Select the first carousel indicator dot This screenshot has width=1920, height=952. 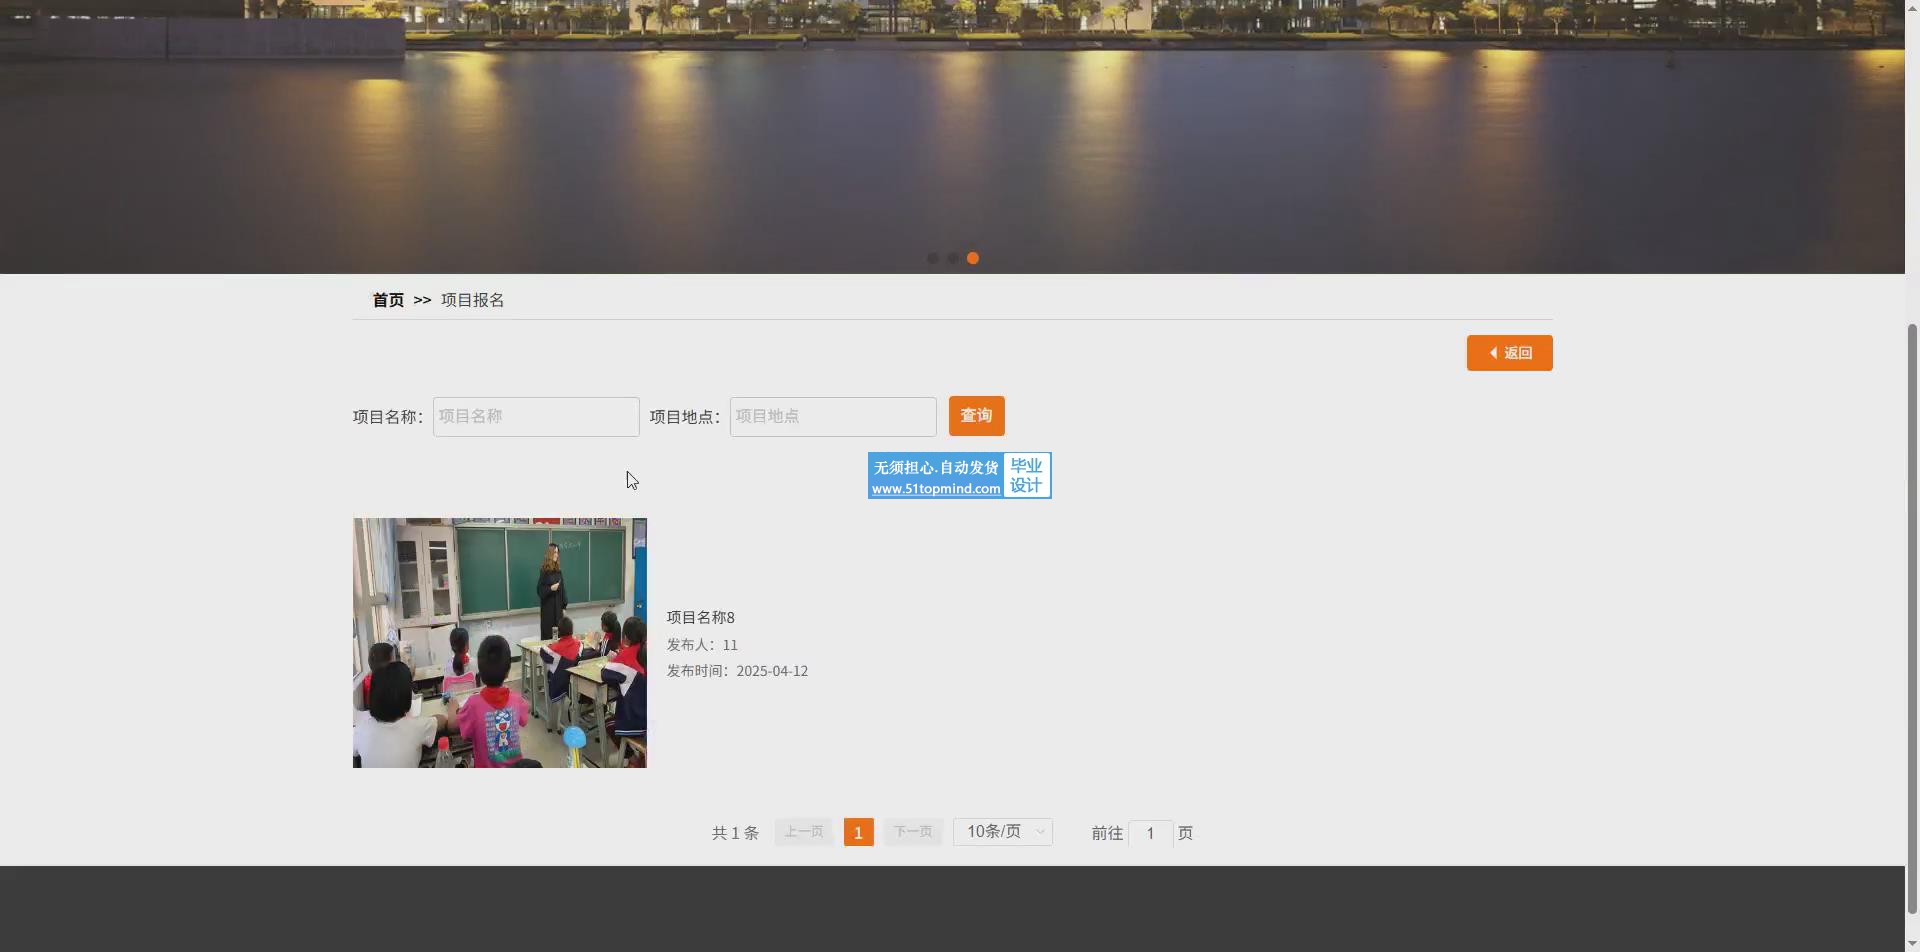coord(932,258)
